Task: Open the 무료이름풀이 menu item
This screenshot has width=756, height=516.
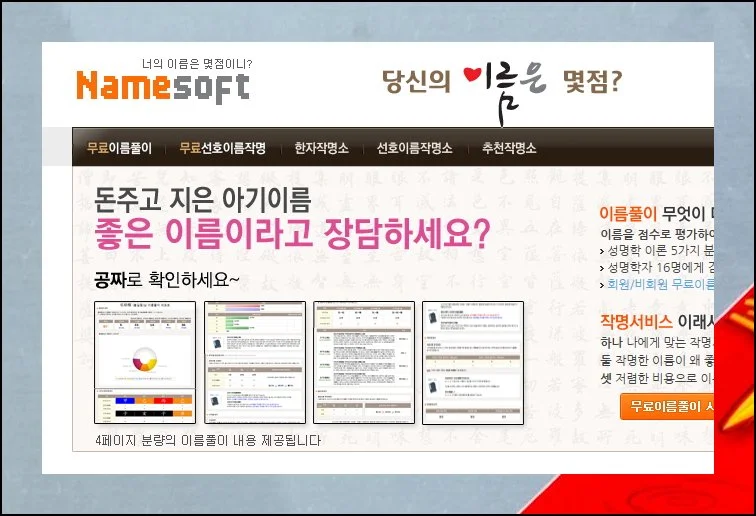Action: (x=119, y=148)
